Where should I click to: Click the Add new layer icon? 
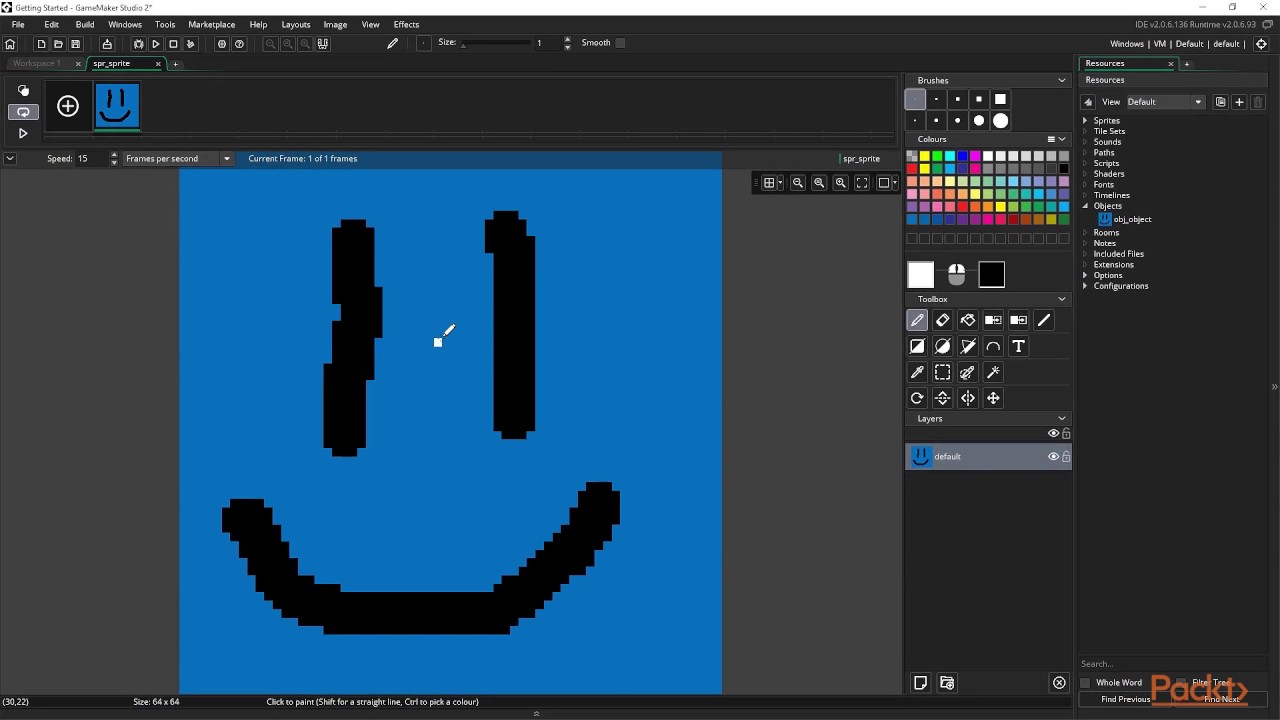[x=921, y=683]
